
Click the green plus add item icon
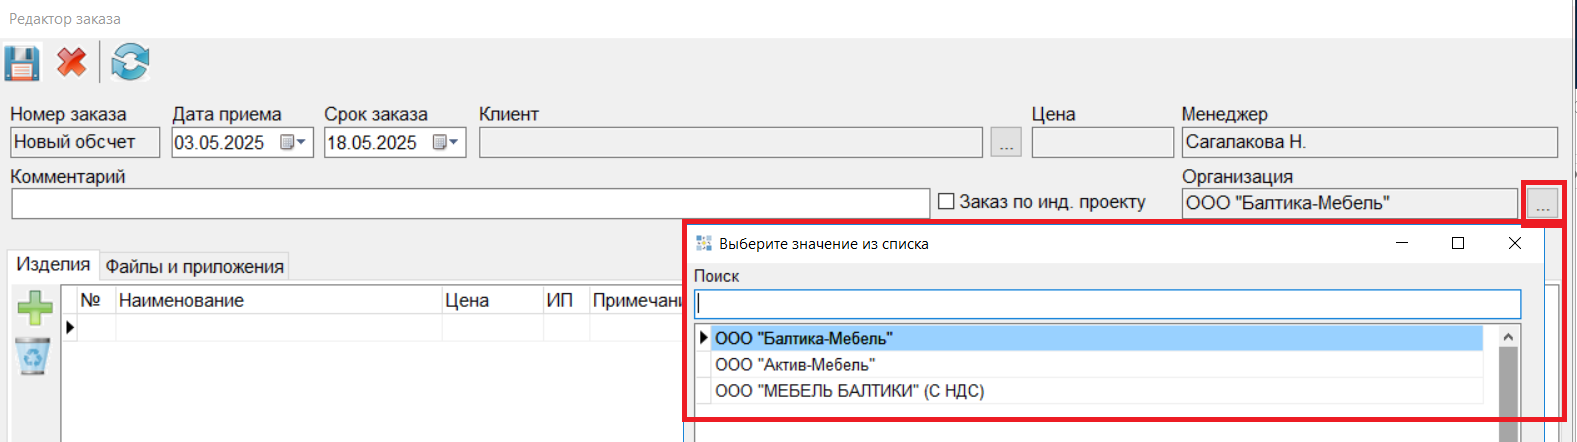[x=35, y=308]
